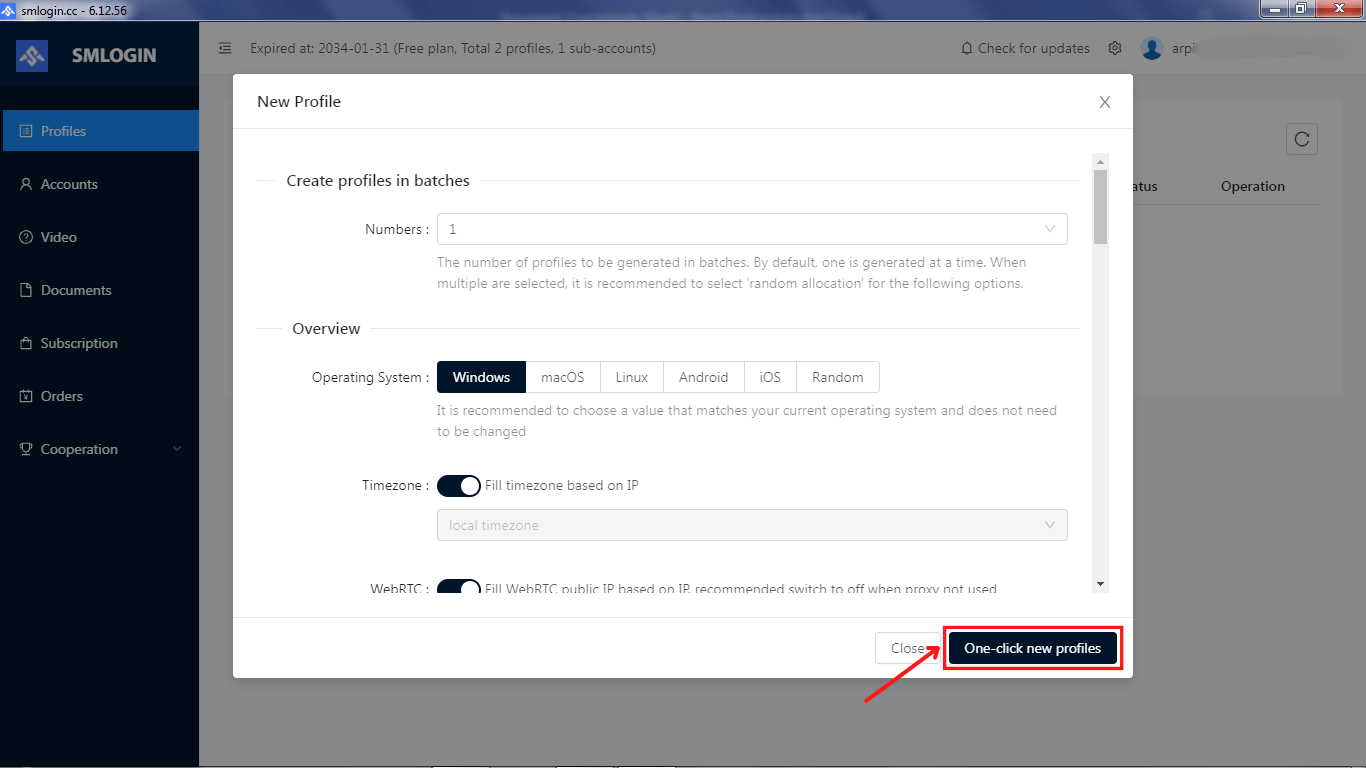Click the One-click new profiles button
This screenshot has height=768, width=1366.
(1032, 648)
